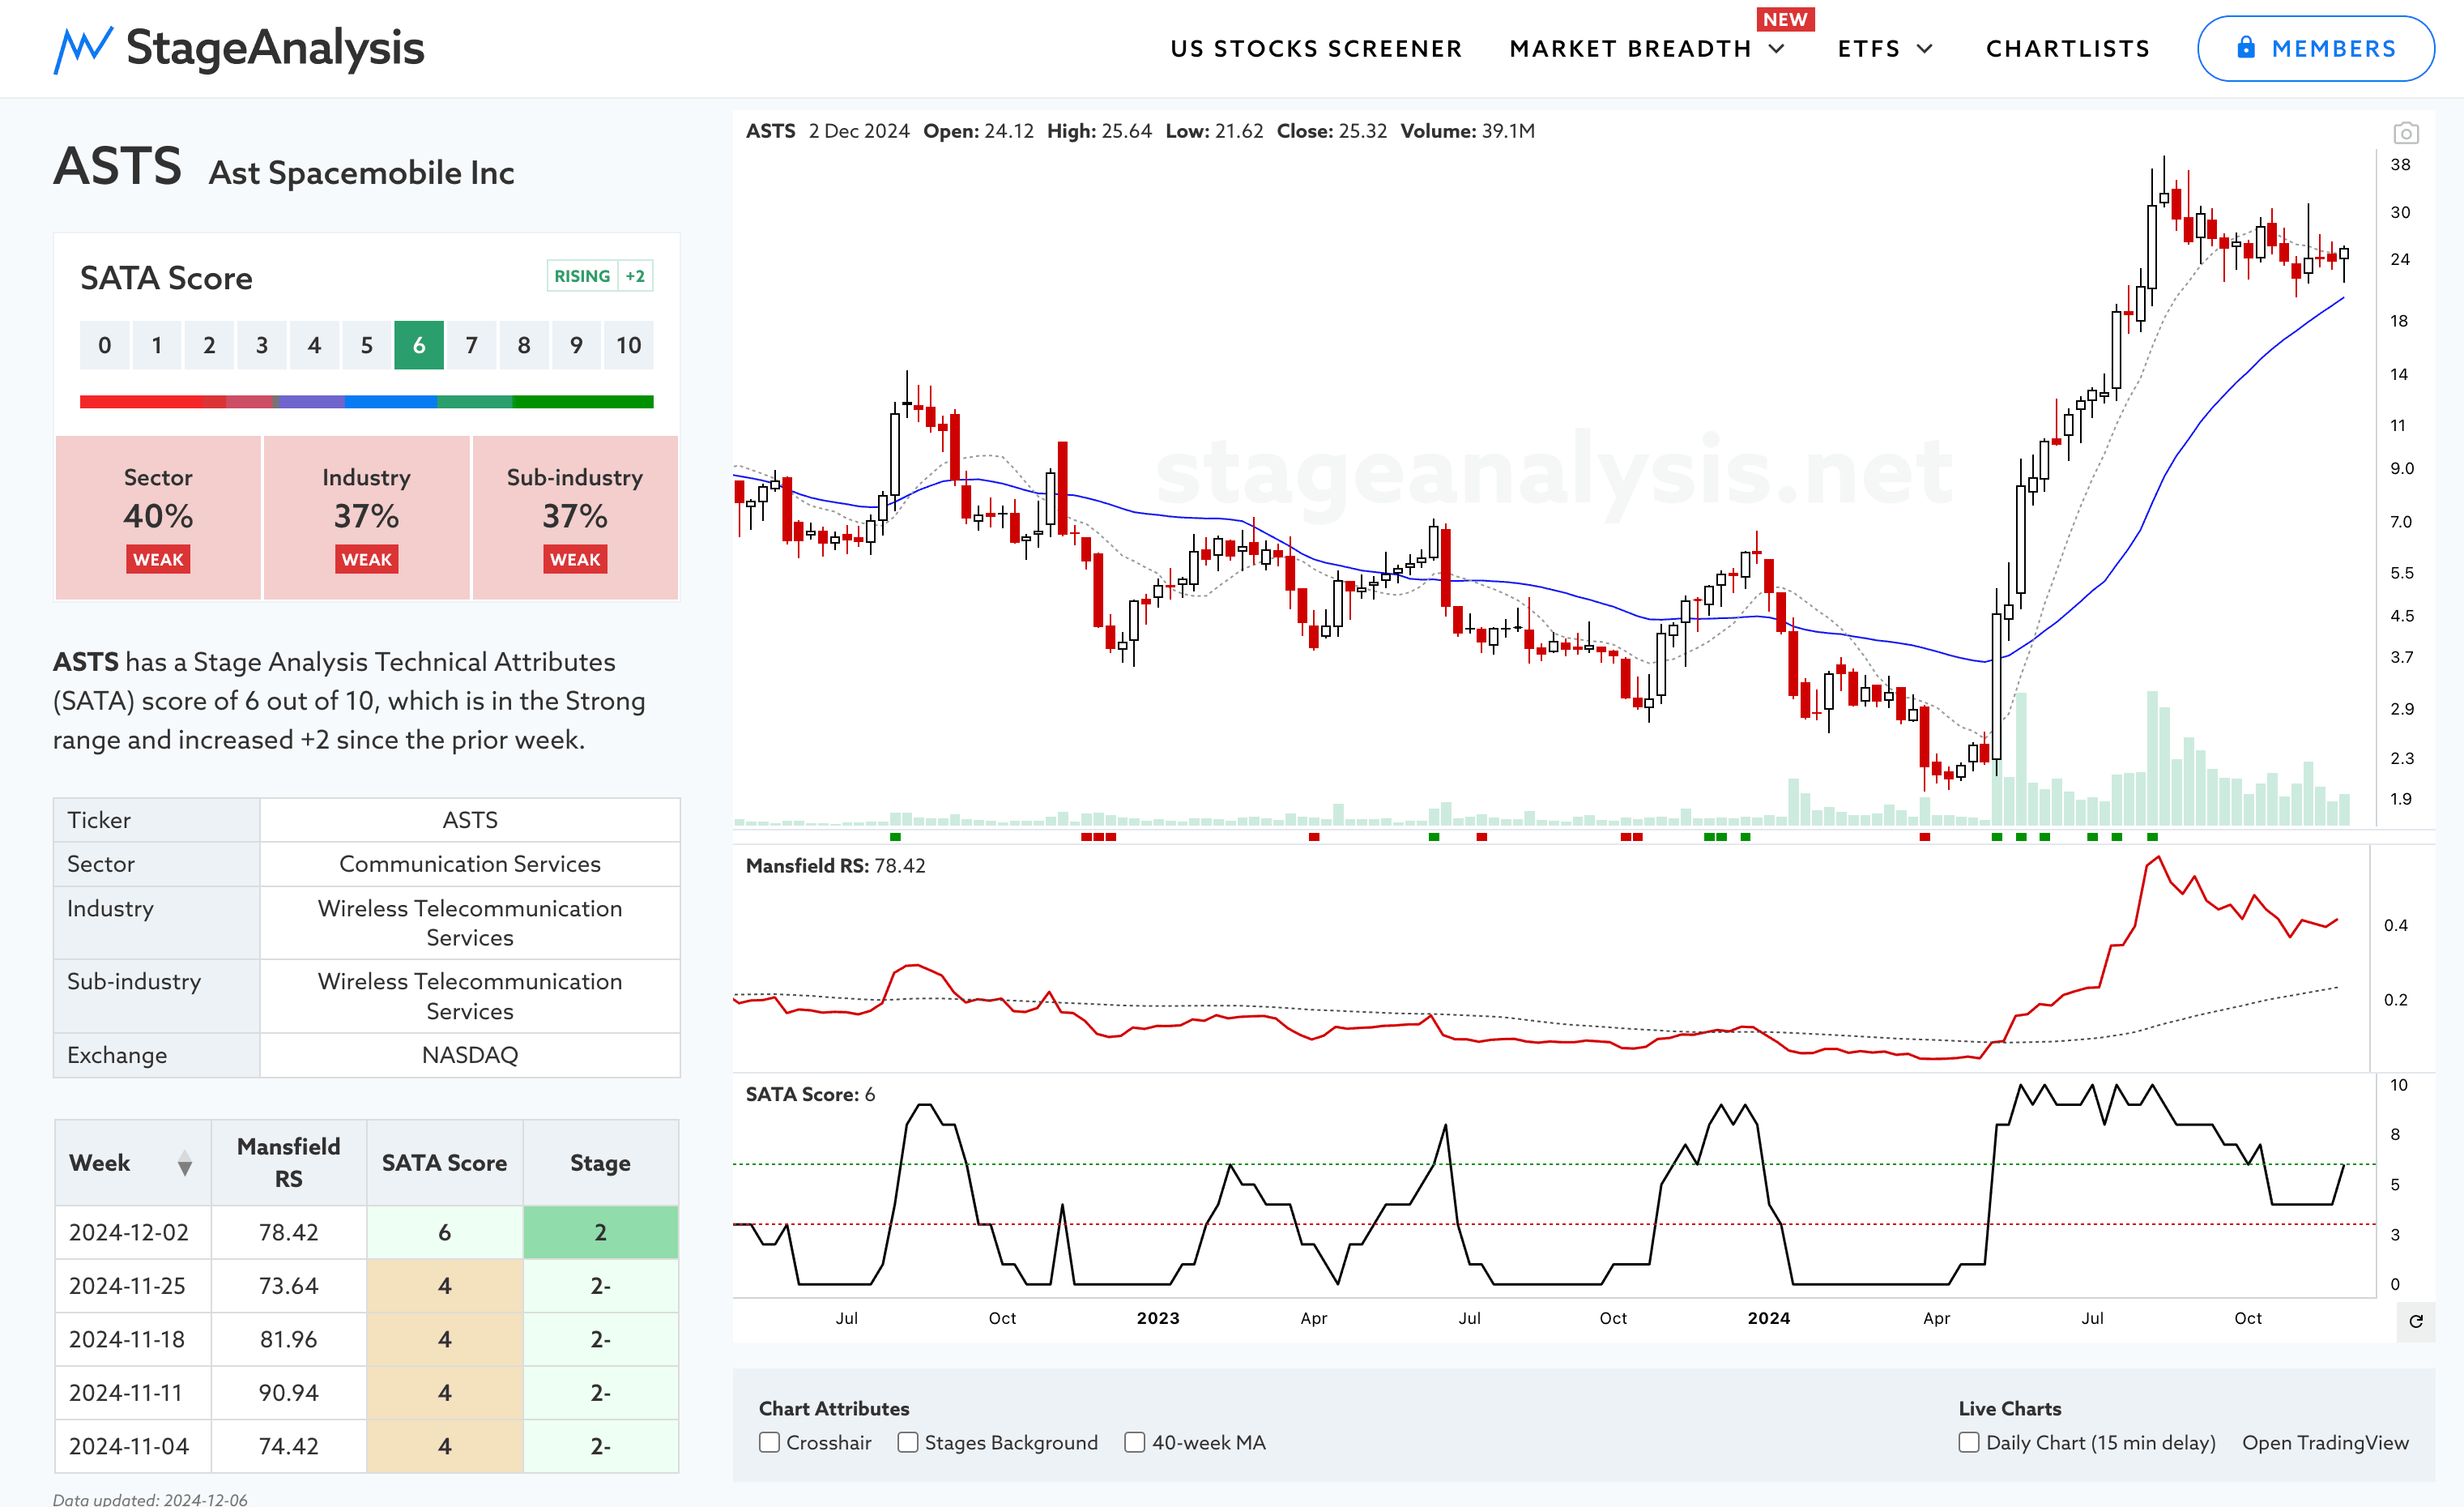Toggle the 40-week MA checkbox
This screenshot has width=2464, height=1507.
pos(1134,1442)
